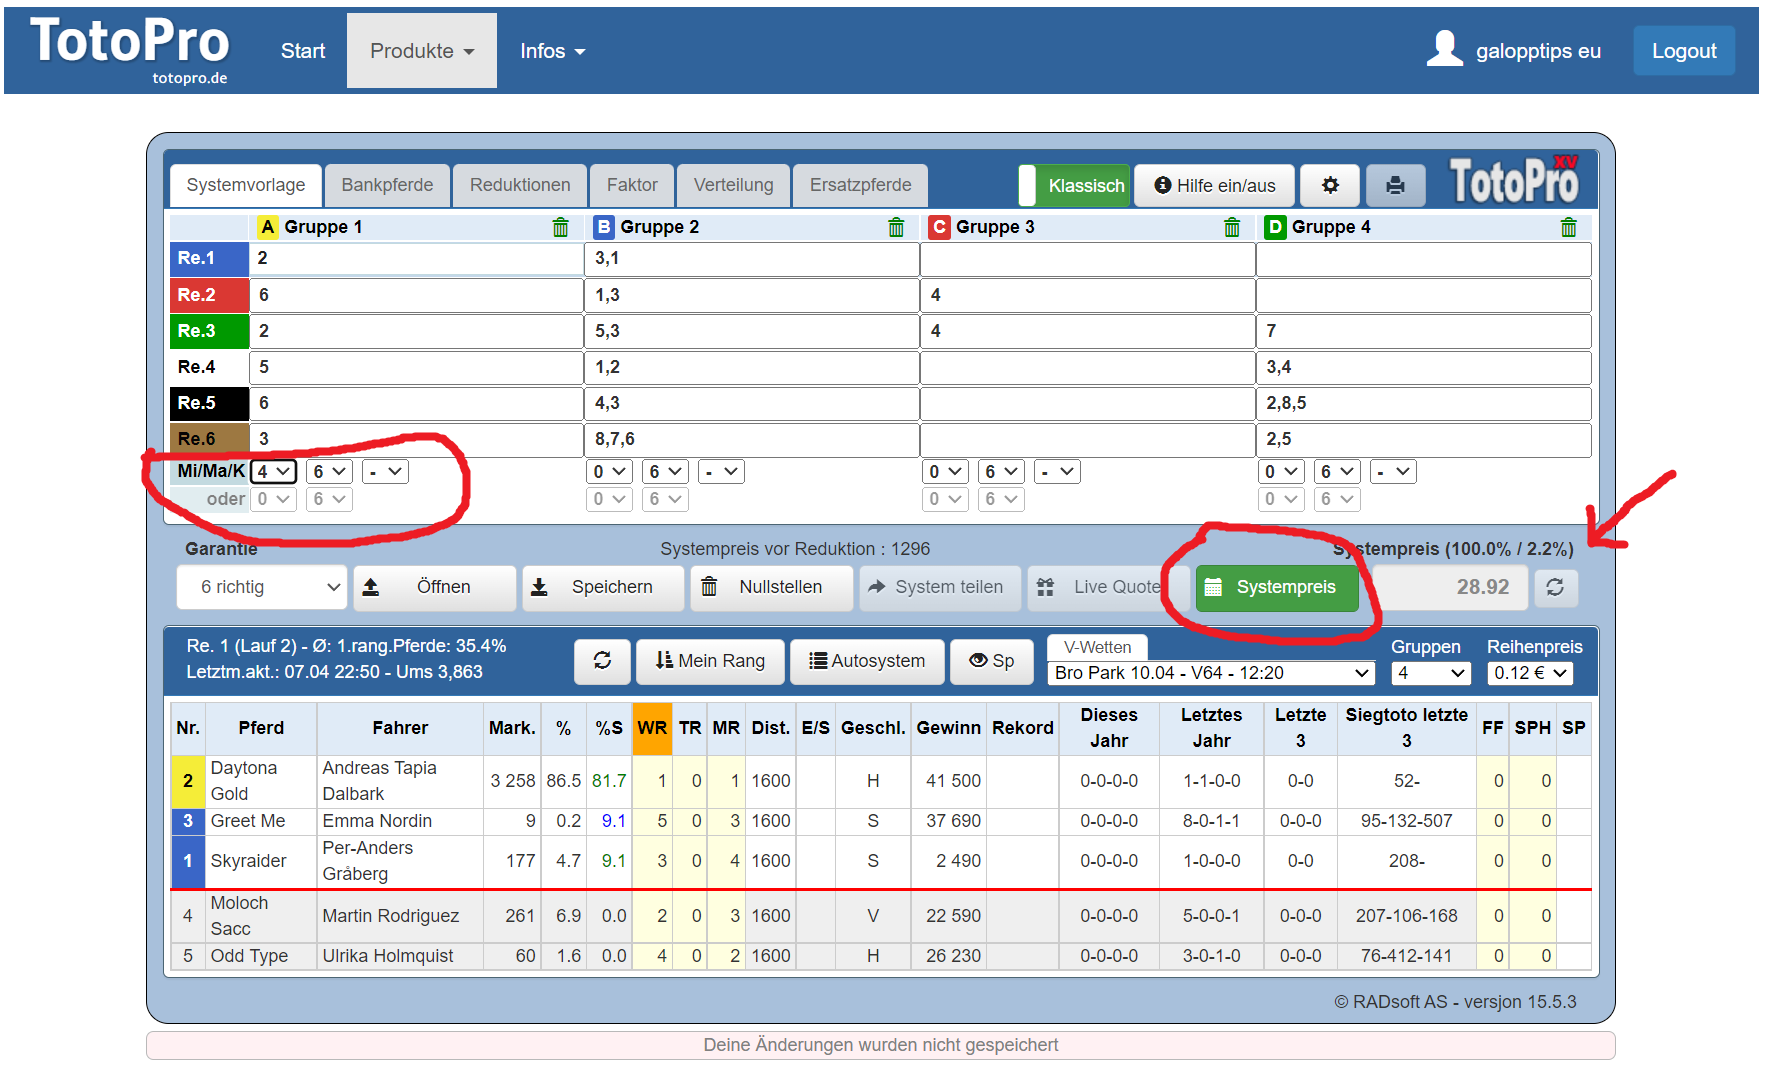Open the Gruppen count dropdown
Screen dimensions: 1766x1074
click(1430, 673)
